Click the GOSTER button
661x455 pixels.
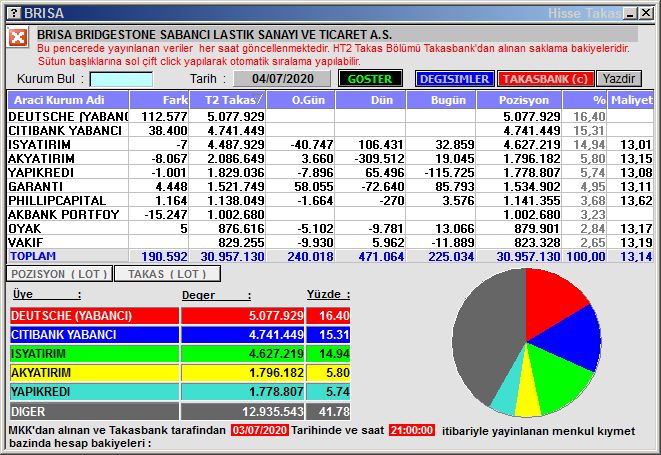(x=370, y=79)
